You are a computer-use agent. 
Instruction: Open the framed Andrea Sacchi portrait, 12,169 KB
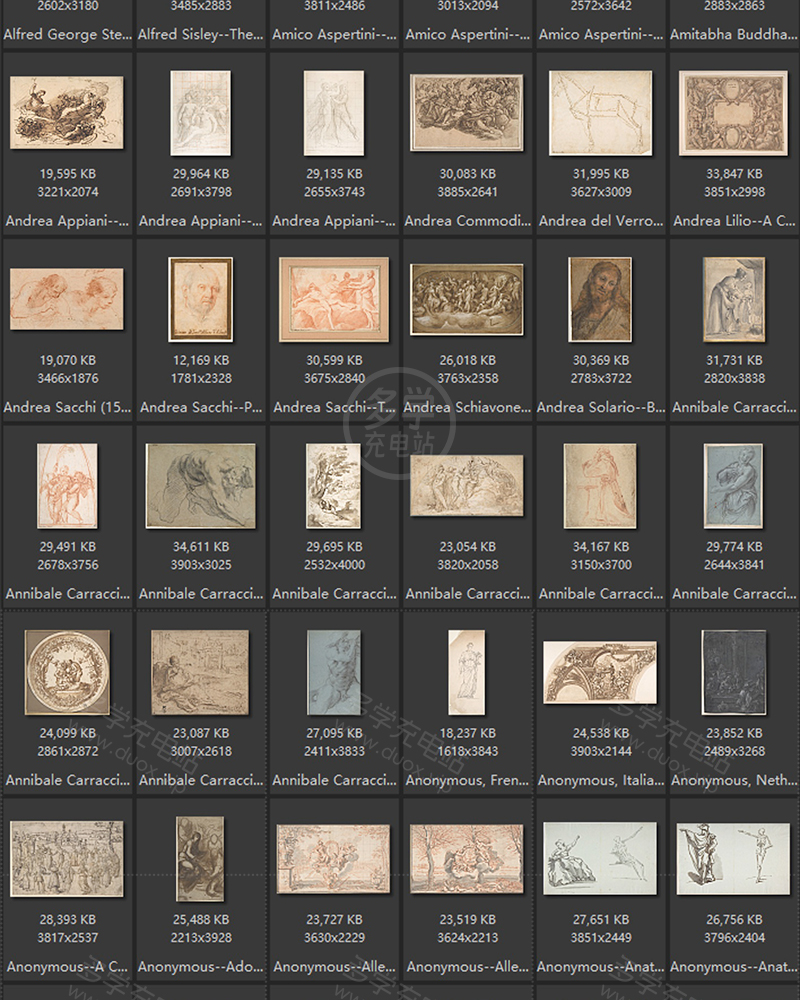click(200, 298)
